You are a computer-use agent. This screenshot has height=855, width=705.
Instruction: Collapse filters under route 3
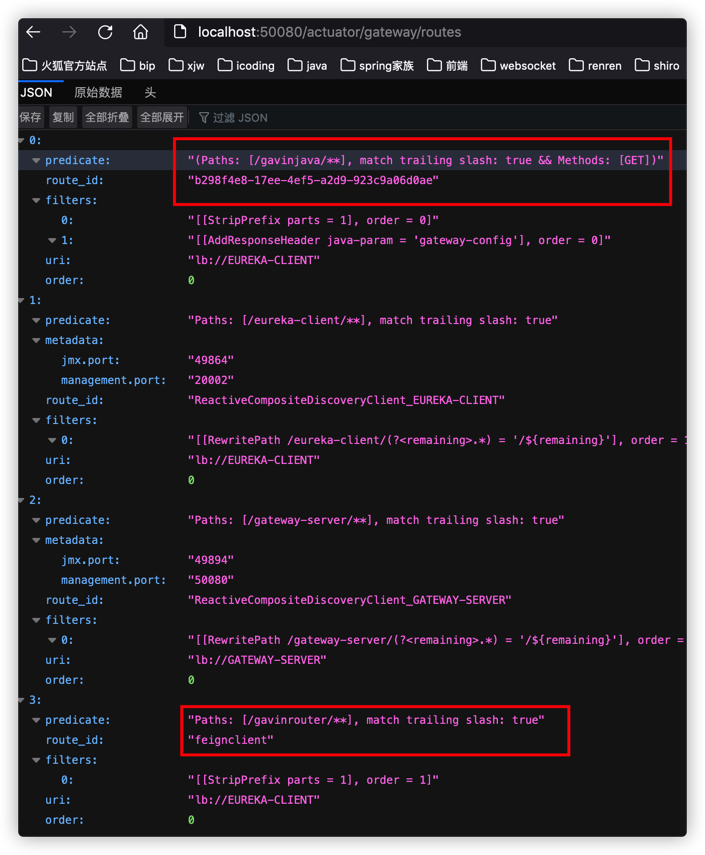pos(36,760)
